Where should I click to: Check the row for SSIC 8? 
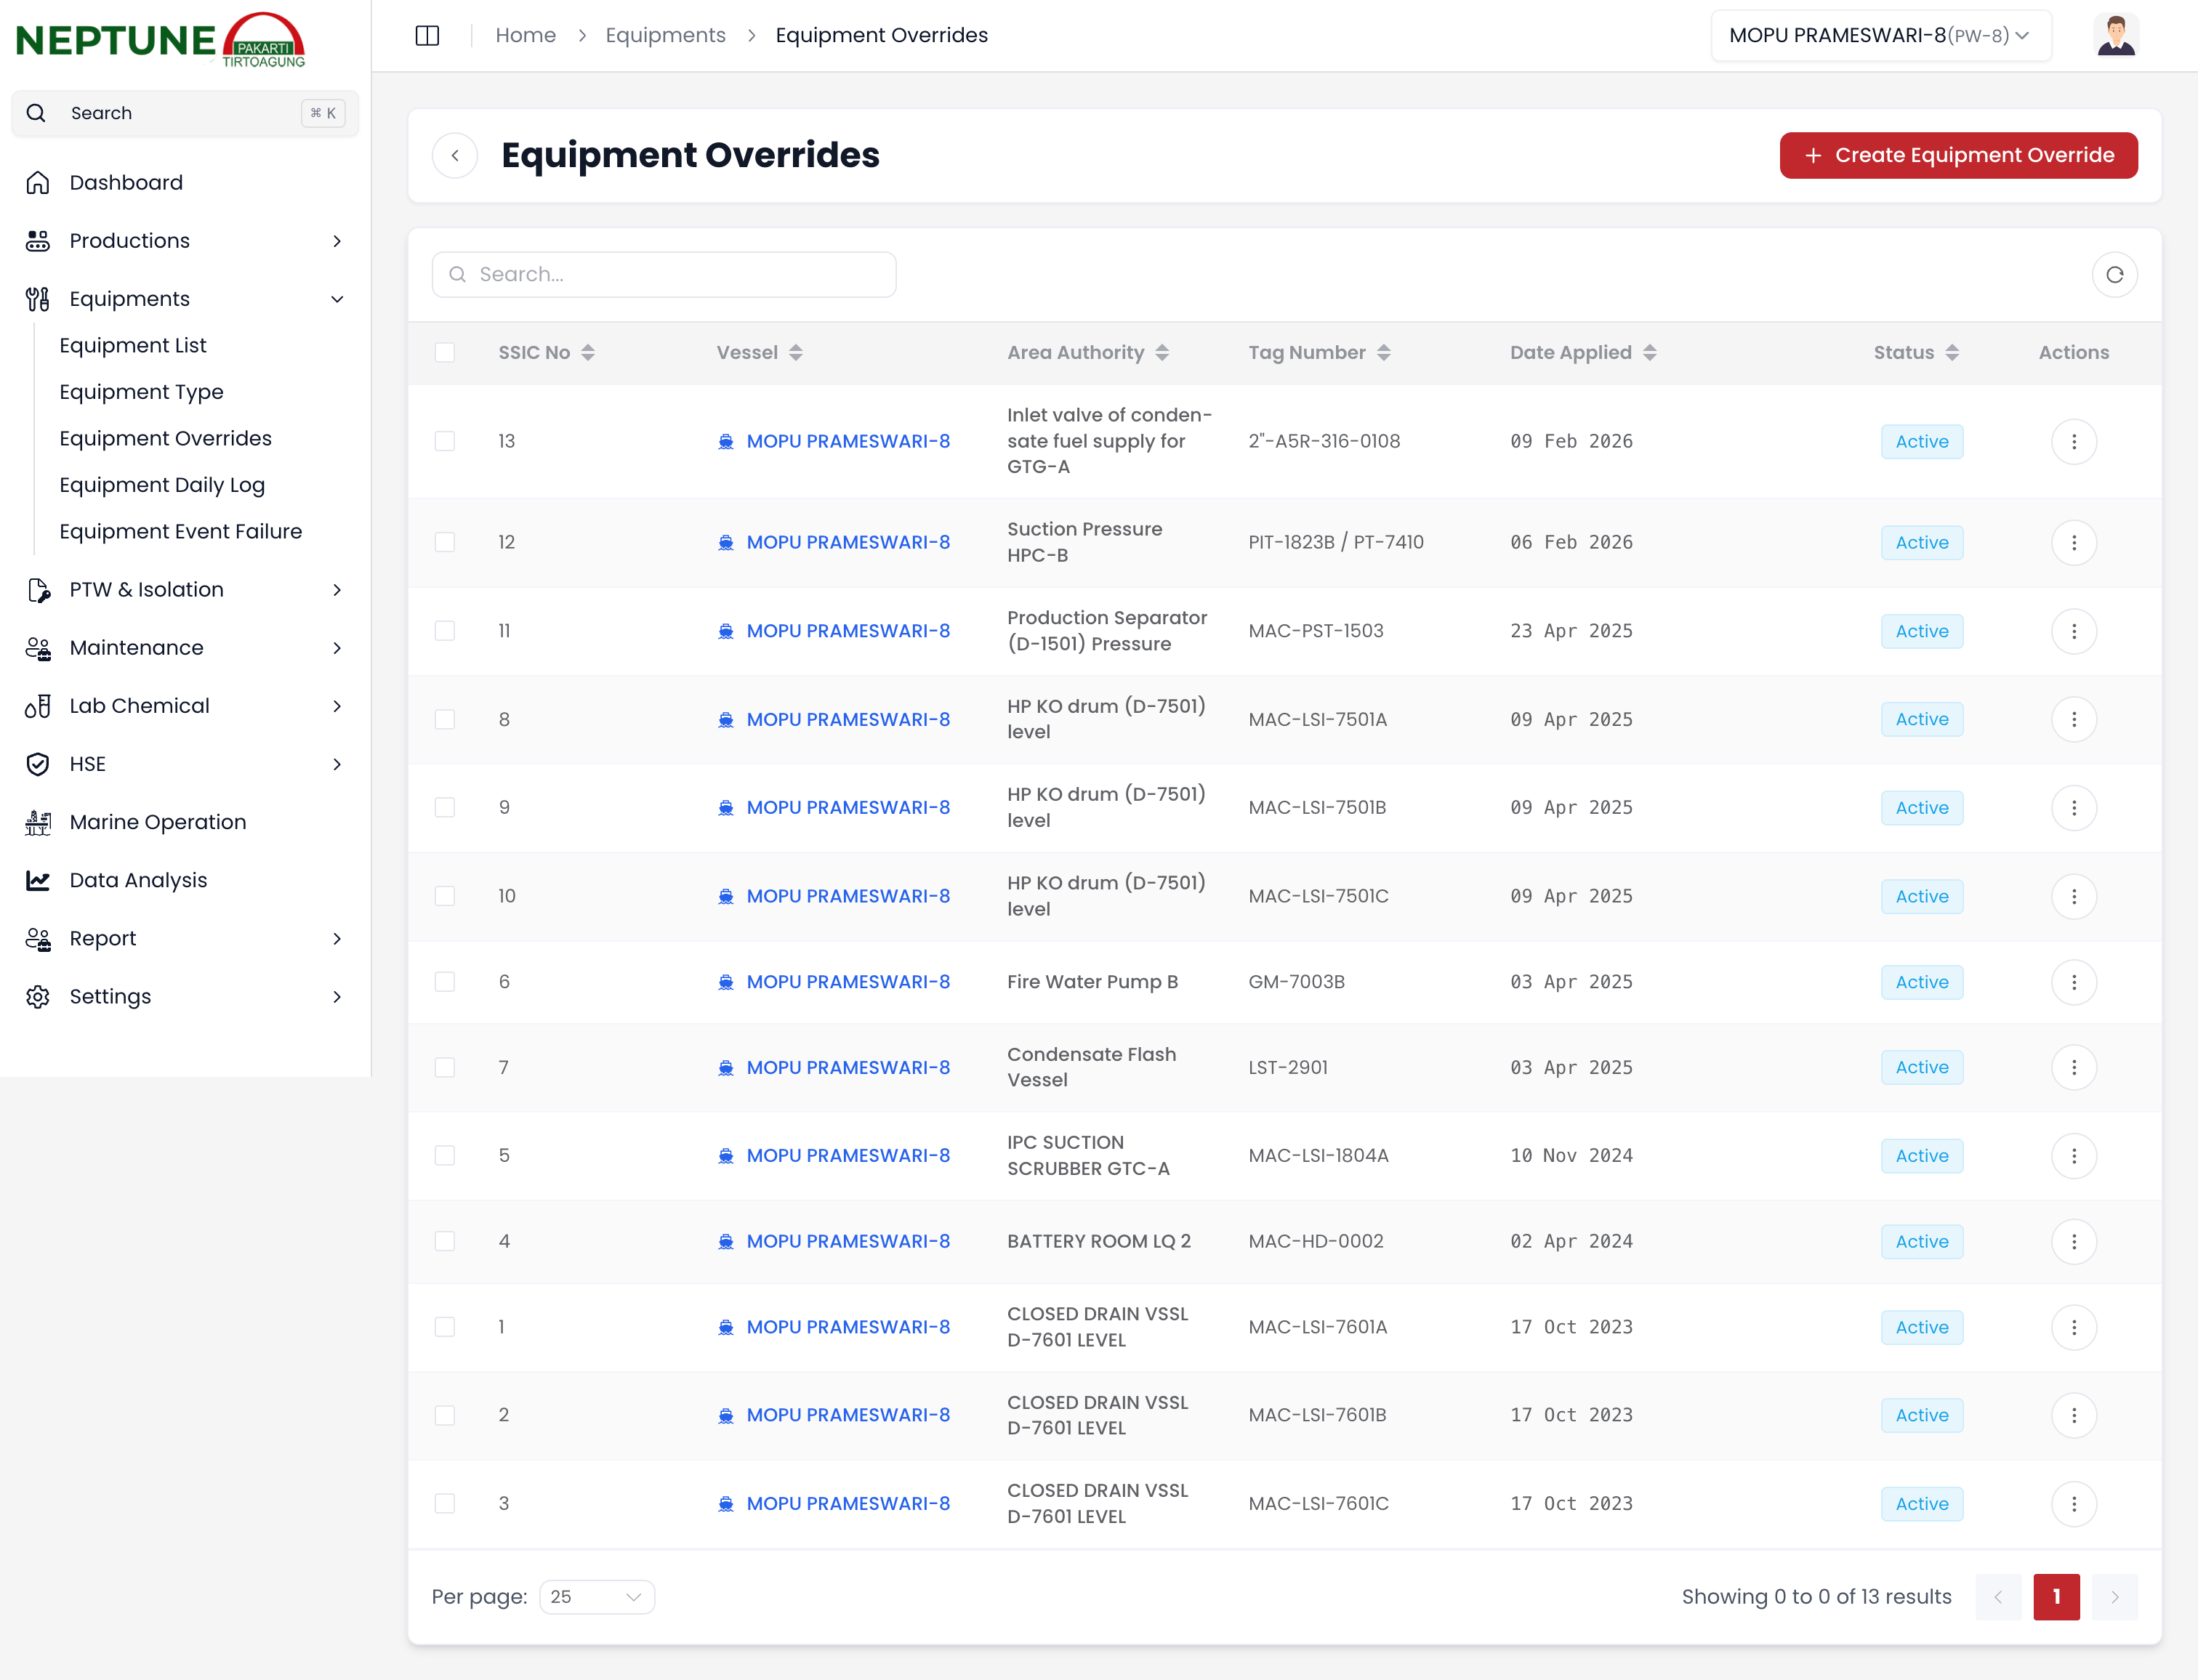coord(445,719)
